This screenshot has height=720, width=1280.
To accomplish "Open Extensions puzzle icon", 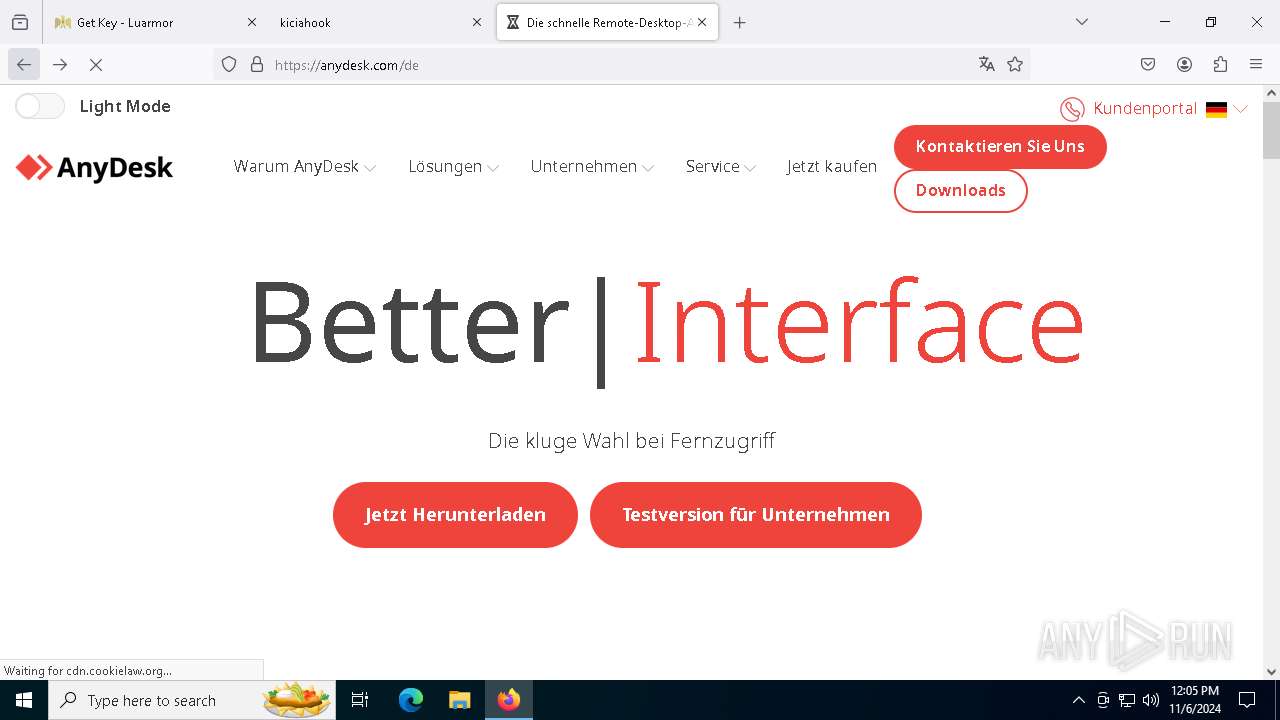I will (x=1220, y=64).
